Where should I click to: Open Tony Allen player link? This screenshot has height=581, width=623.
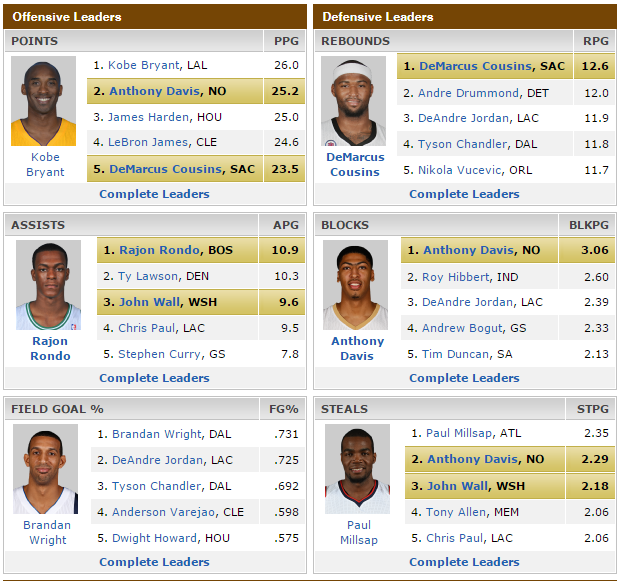456,512
